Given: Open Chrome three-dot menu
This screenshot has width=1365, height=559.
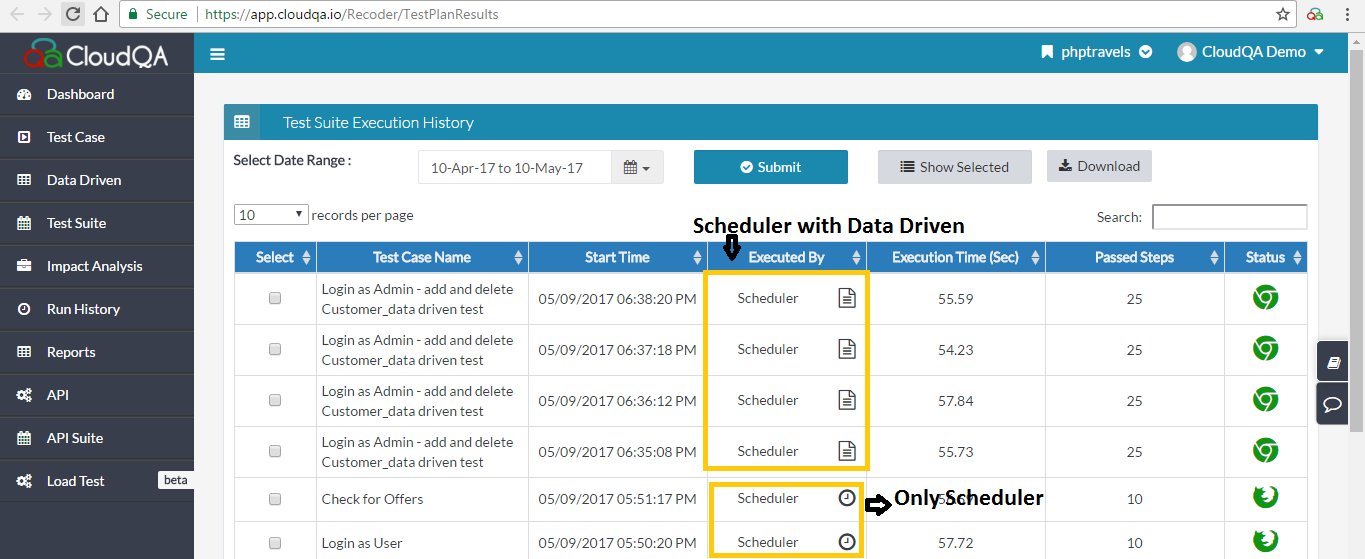Looking at the screenshot, I should point(1347,14).
